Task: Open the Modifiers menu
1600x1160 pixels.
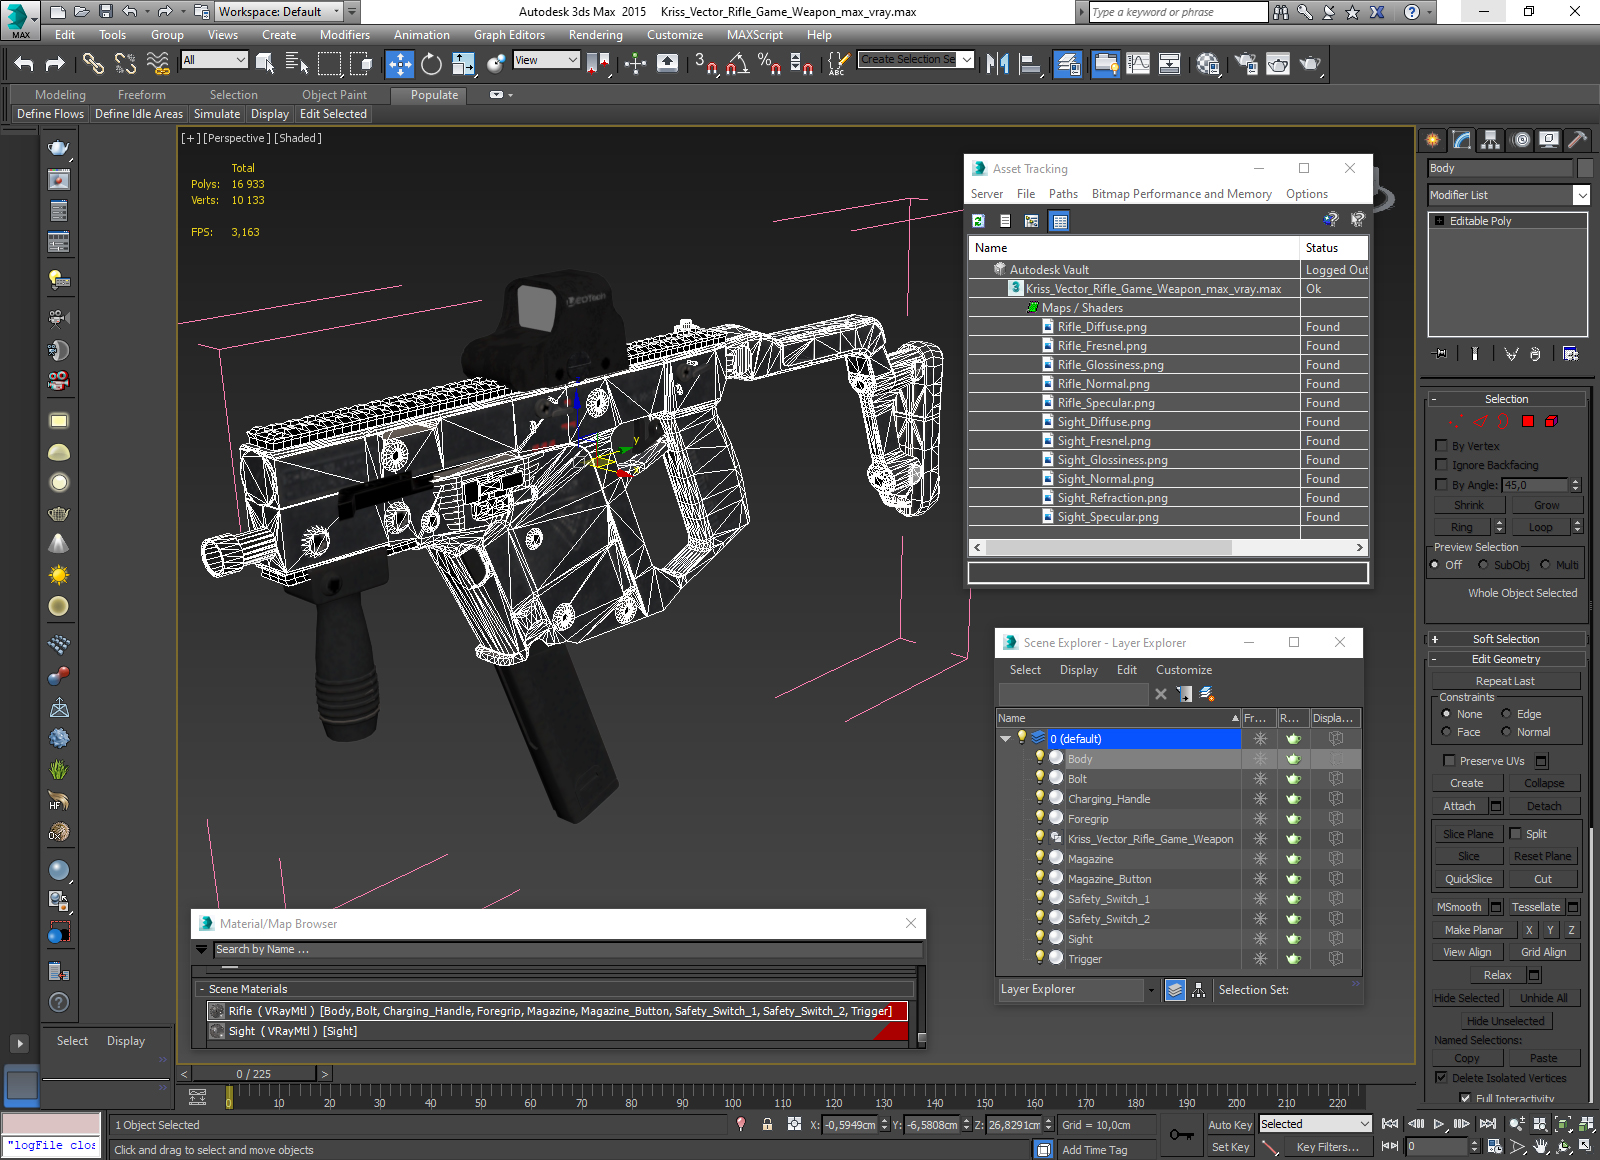Action: 345,35
